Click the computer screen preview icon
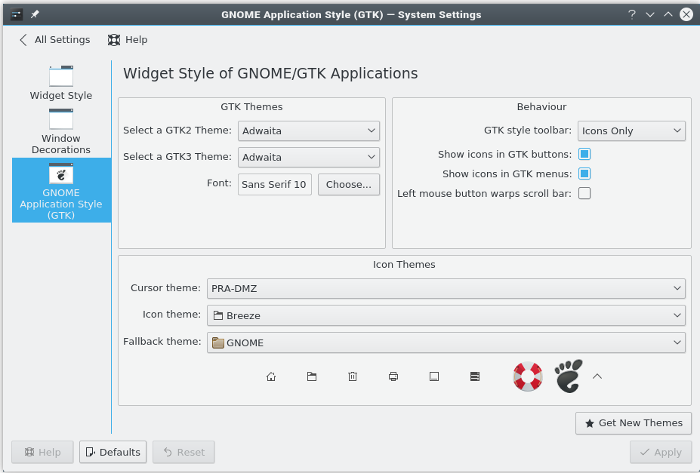Viewport: 700px width, 473px height. [434, 377]
